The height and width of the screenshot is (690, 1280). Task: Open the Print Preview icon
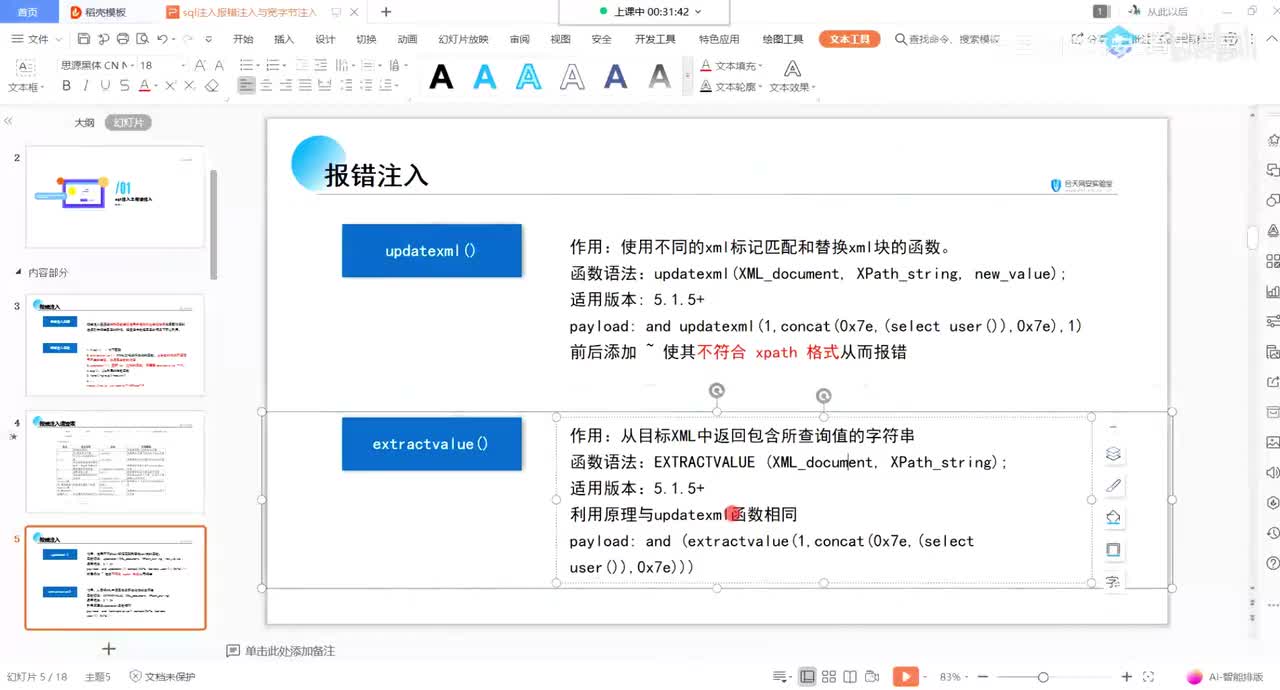tap(142, 39)
